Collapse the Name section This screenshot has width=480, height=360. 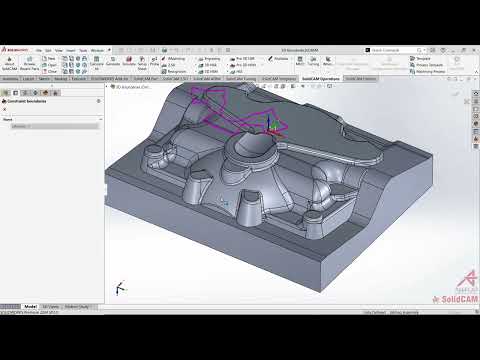(x=101, y=119)
